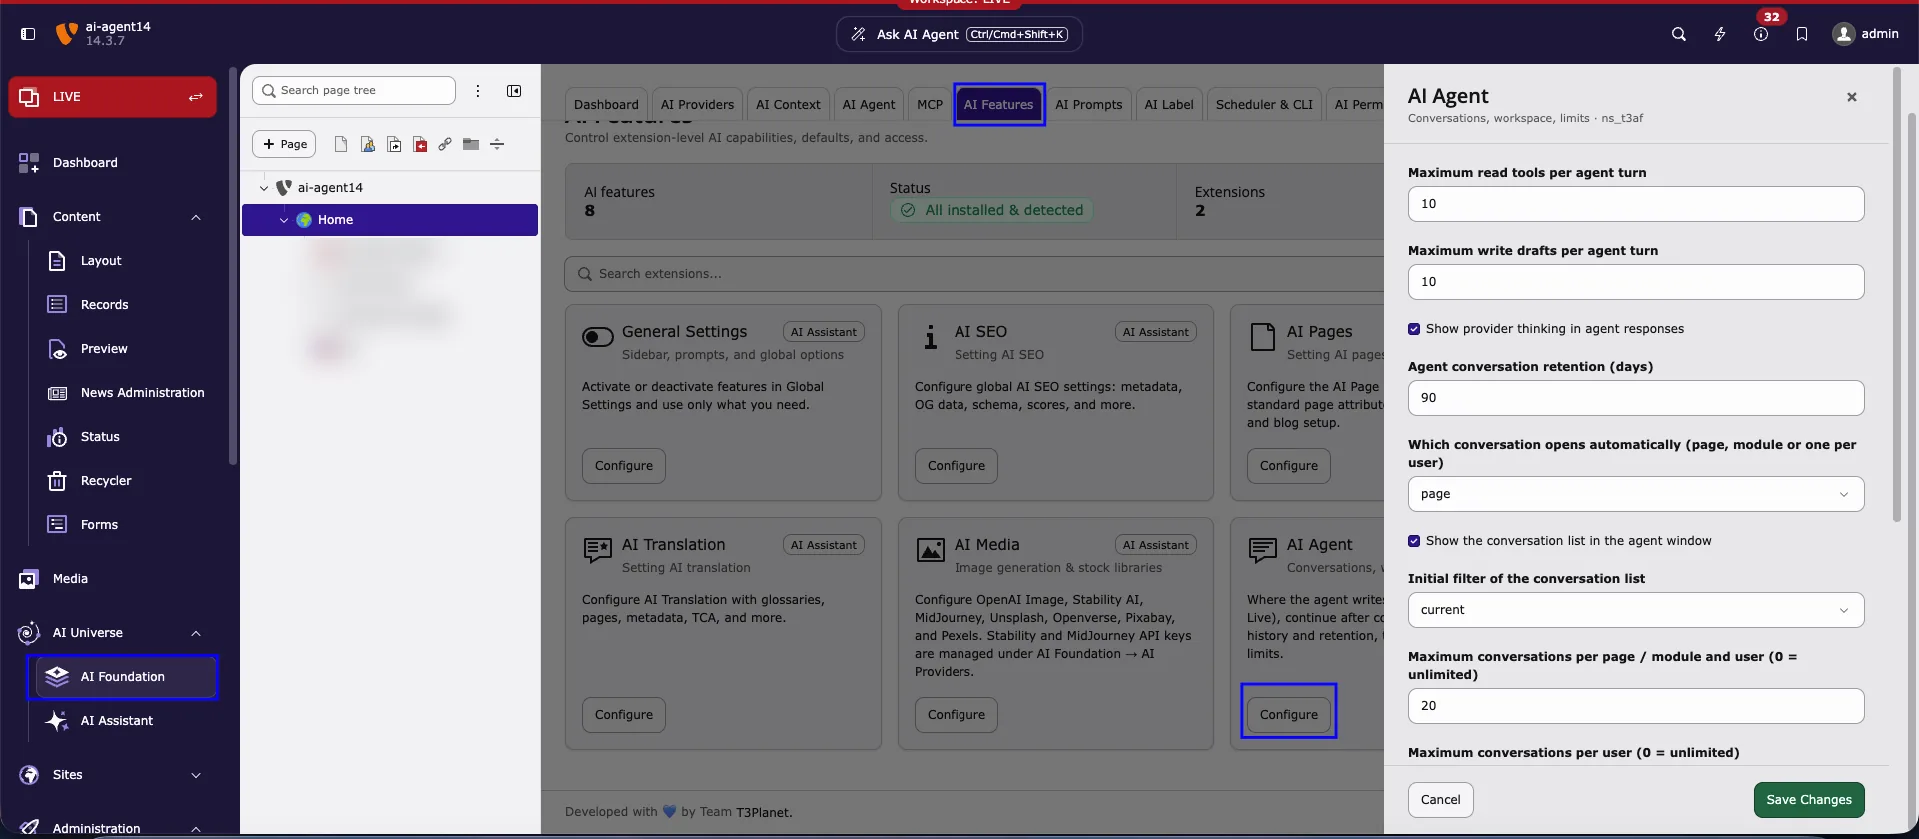Click the Ask AI Agent button
Viewport: 1919px width, 839px height.
[959, 34]
